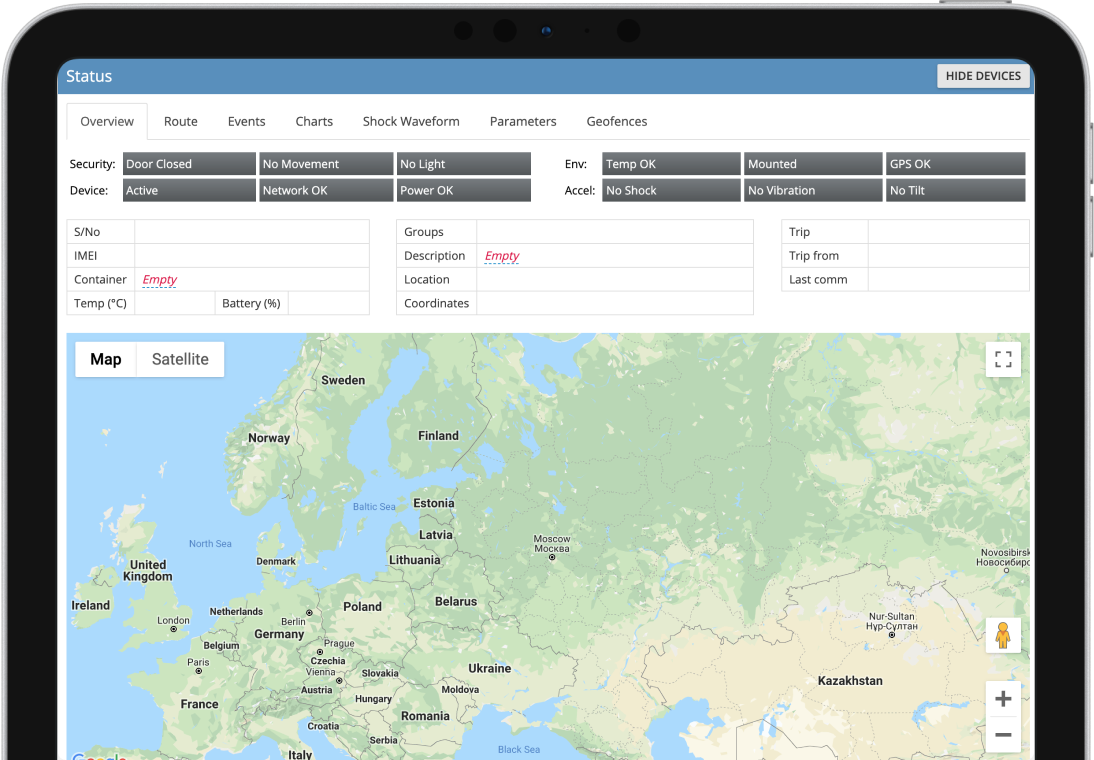Viewport: 1094px width, 760px height.
Task: Click the Active device status
Action: pyautogui.click(x=189, y=191)
